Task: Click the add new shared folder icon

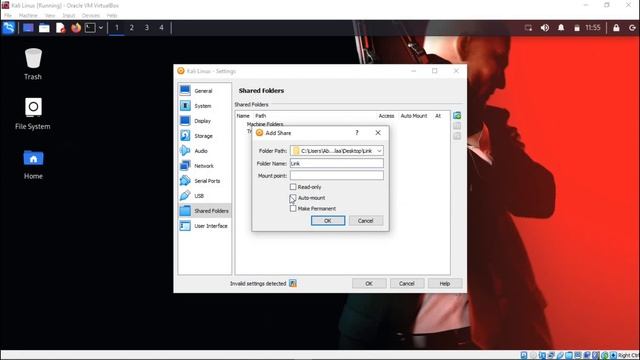Action: tap(457, 116)
